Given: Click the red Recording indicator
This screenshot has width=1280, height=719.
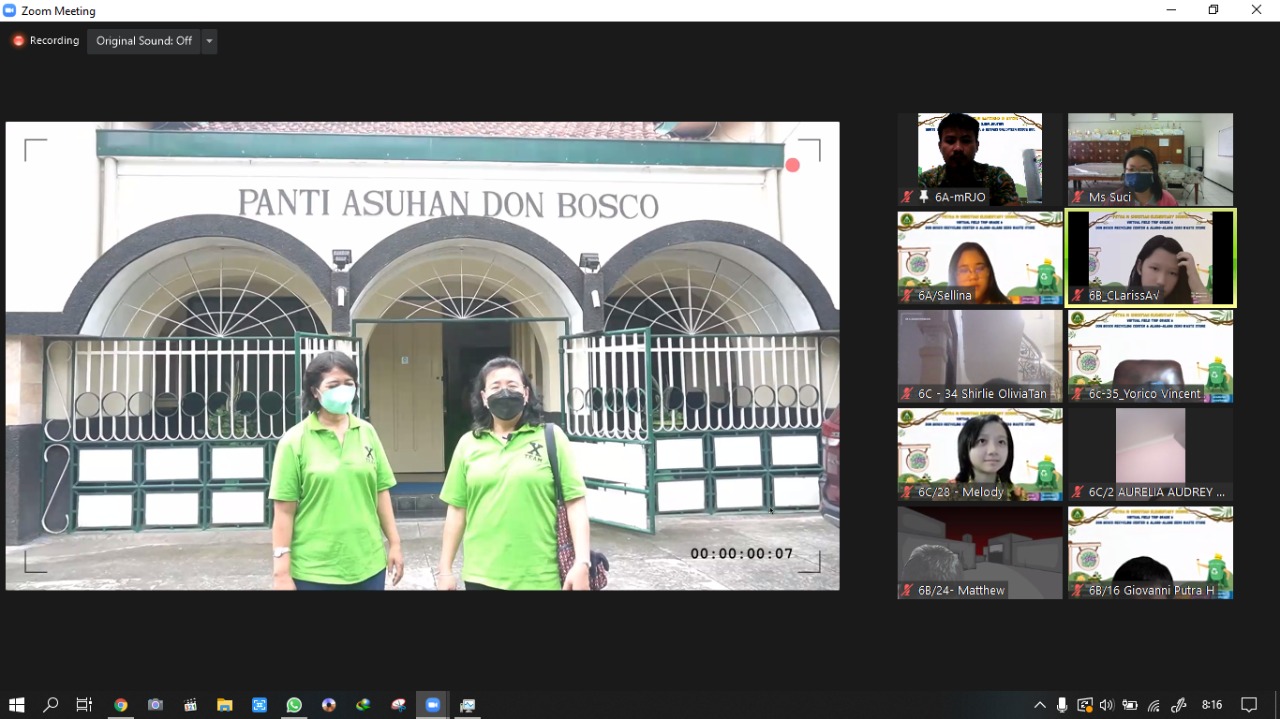Looking at the screenshot, I should 46,41.
